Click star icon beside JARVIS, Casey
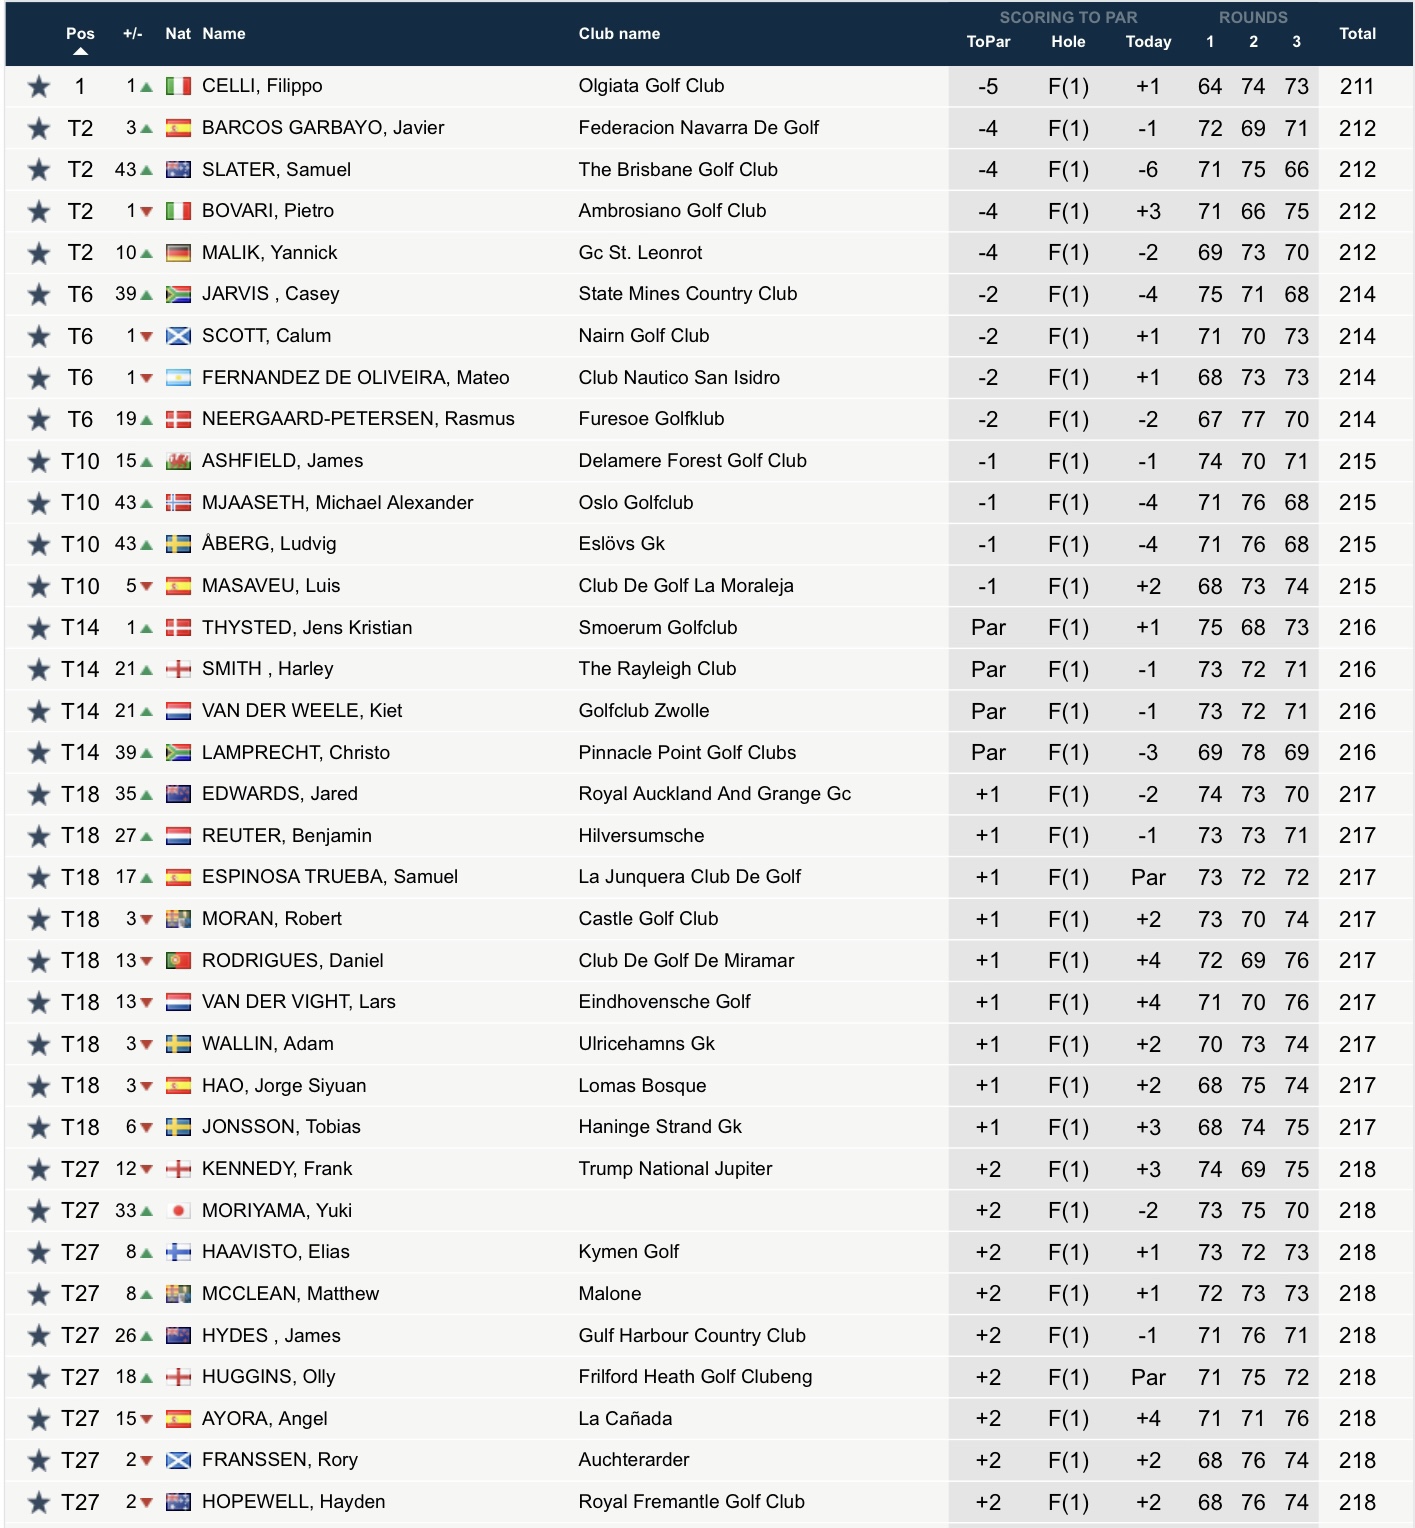Viewport: 1415px width, 1528px height. pyautogui.click(x=39, y=295)
